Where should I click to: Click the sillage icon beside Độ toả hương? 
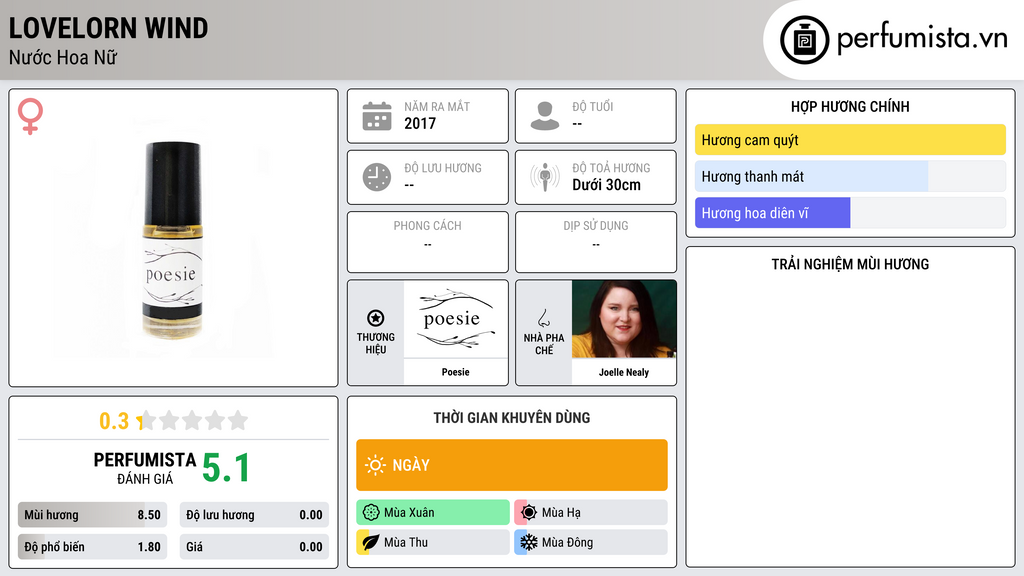[545, 177]
